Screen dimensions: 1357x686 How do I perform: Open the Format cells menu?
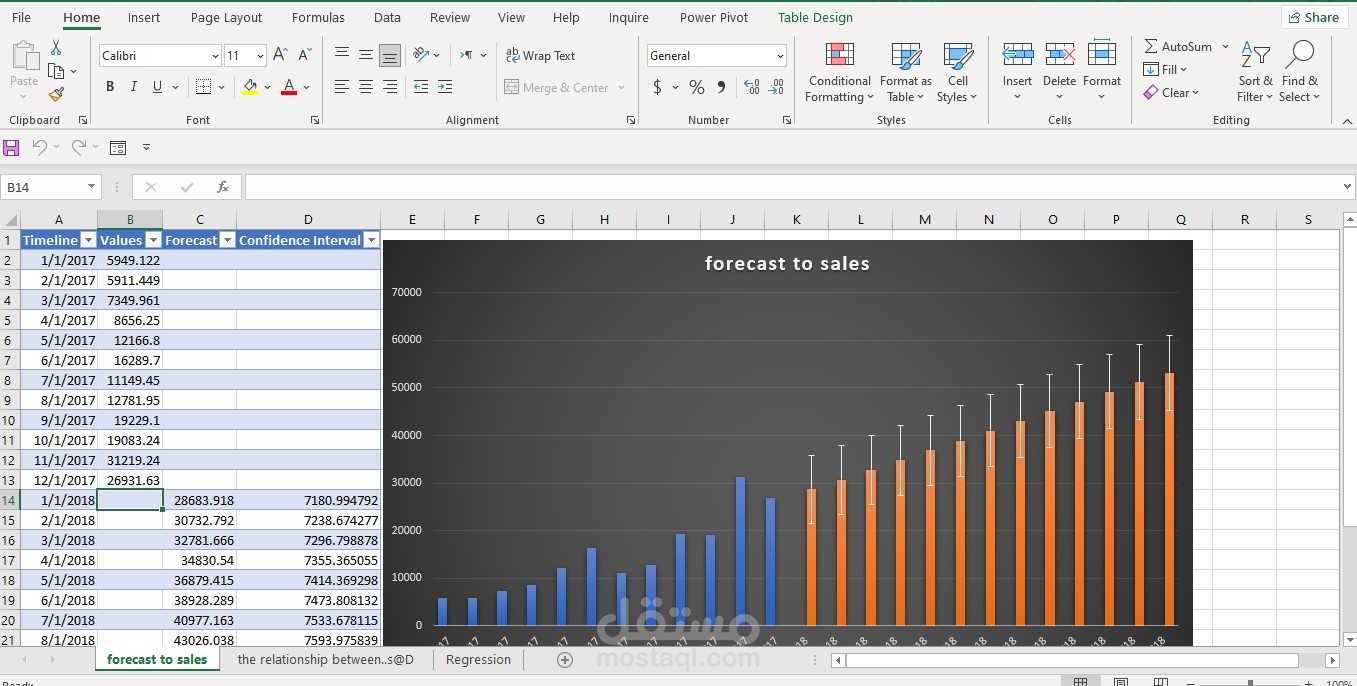pos(1101,72)
